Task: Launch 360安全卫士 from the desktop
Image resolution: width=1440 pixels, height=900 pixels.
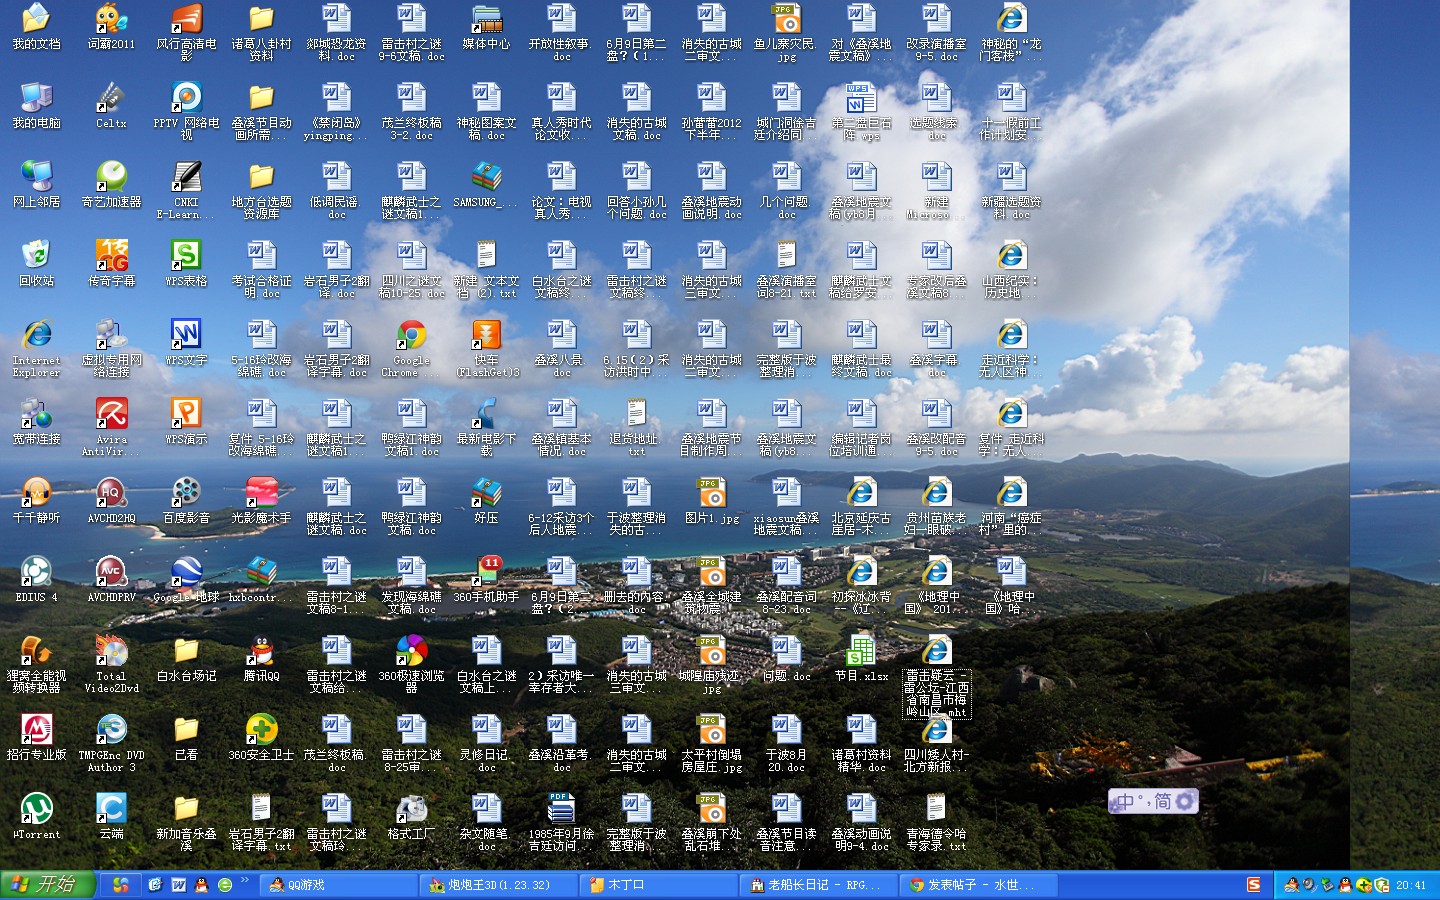Action: pyautogui.click(x=261, y=737)
